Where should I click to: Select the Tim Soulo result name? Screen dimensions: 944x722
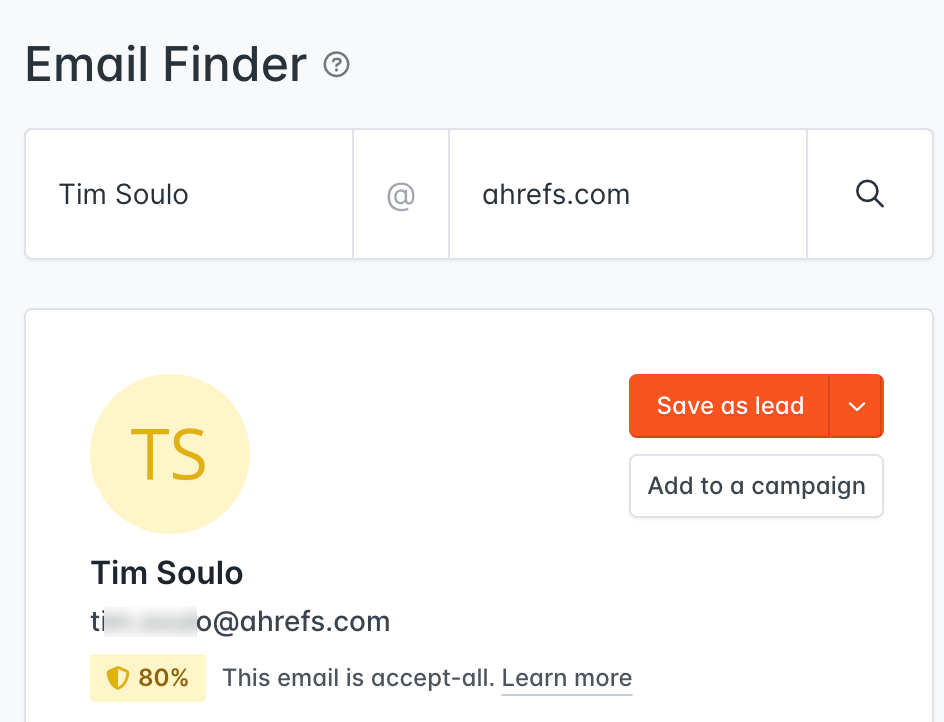(x=166, y=573)
